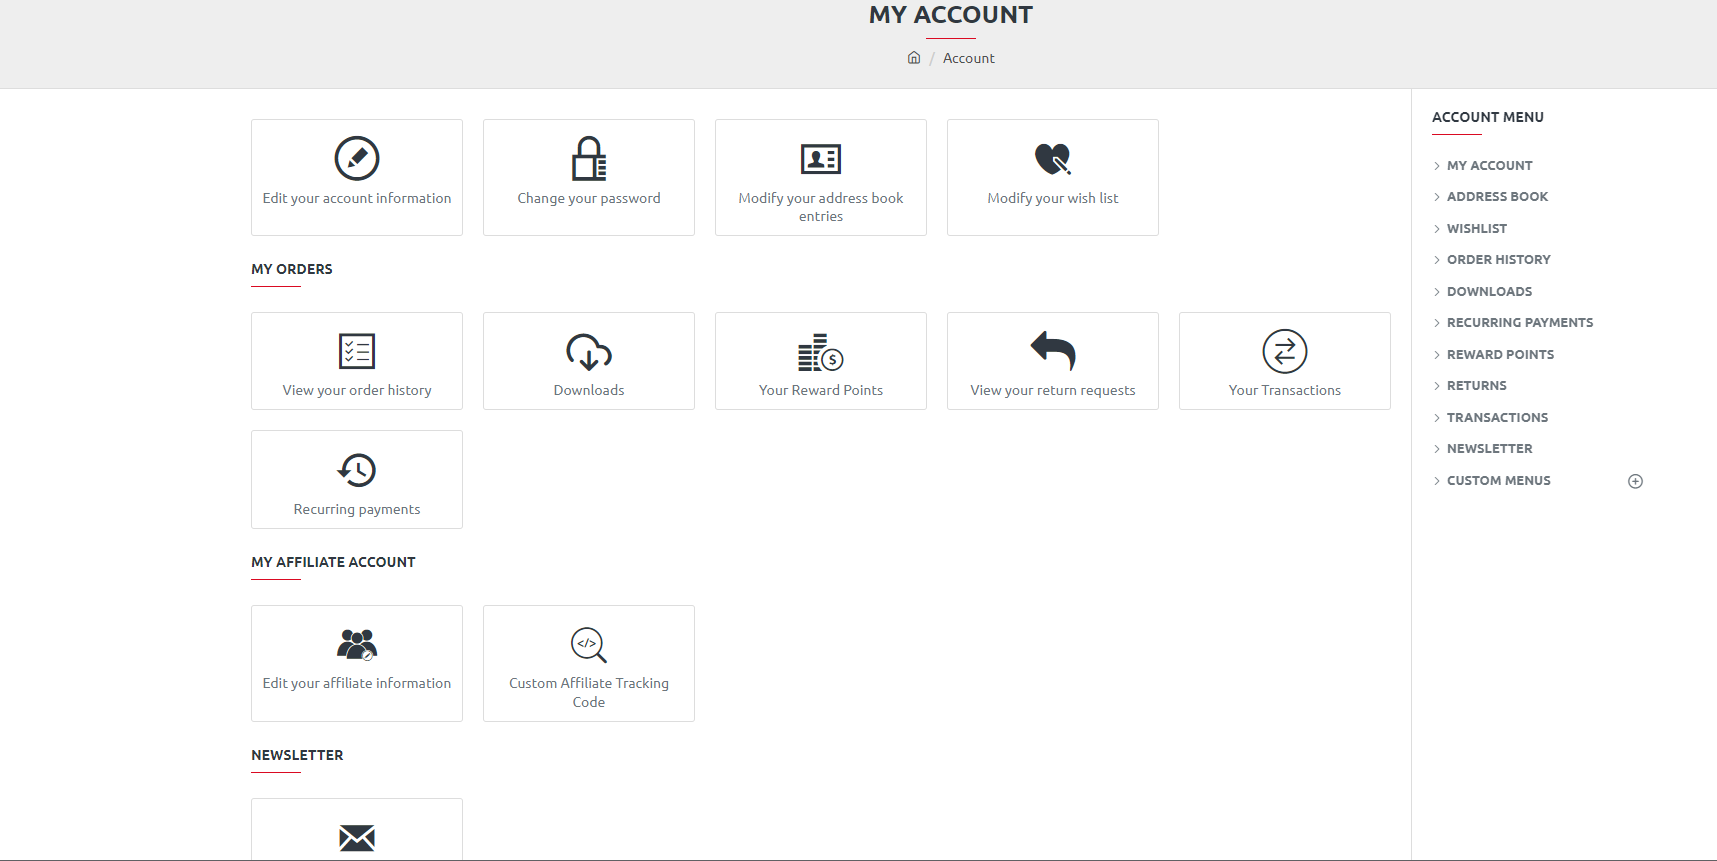Open Custom Affiliate Tracking Code link
The height and width of the screenshot is (861, 1717).
click(x=589, y=692)
